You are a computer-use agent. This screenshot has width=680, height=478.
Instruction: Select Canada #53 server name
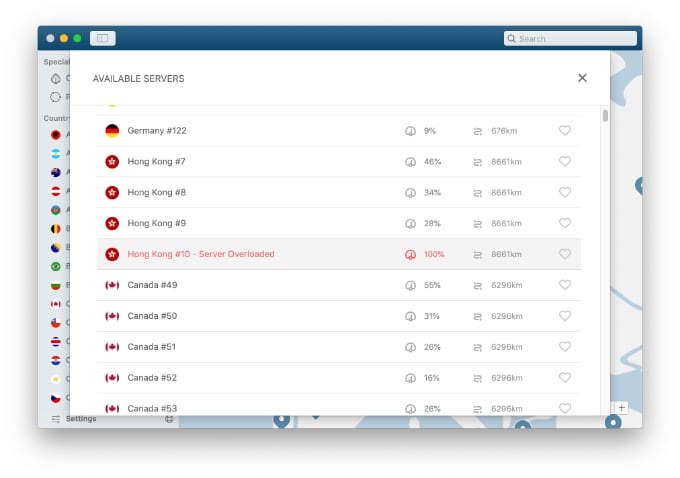tap(152, 408)
